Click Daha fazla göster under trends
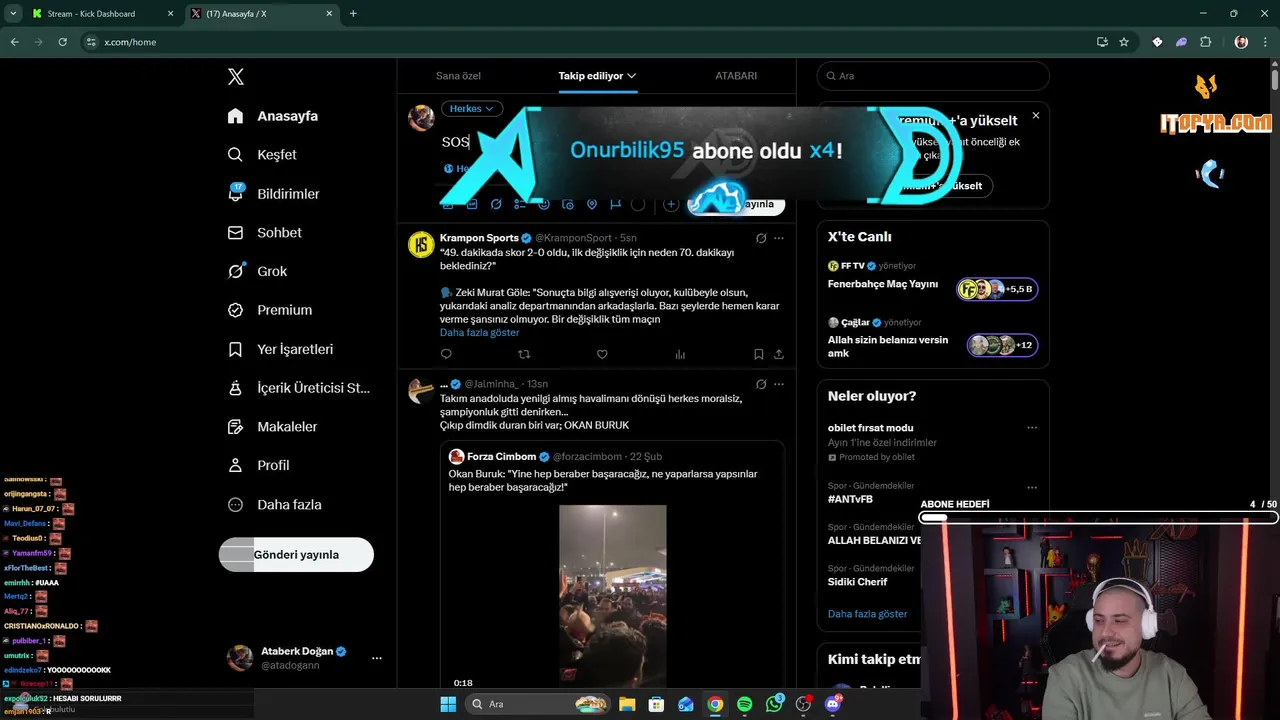 pyautogui.click(x=868, y=614)
